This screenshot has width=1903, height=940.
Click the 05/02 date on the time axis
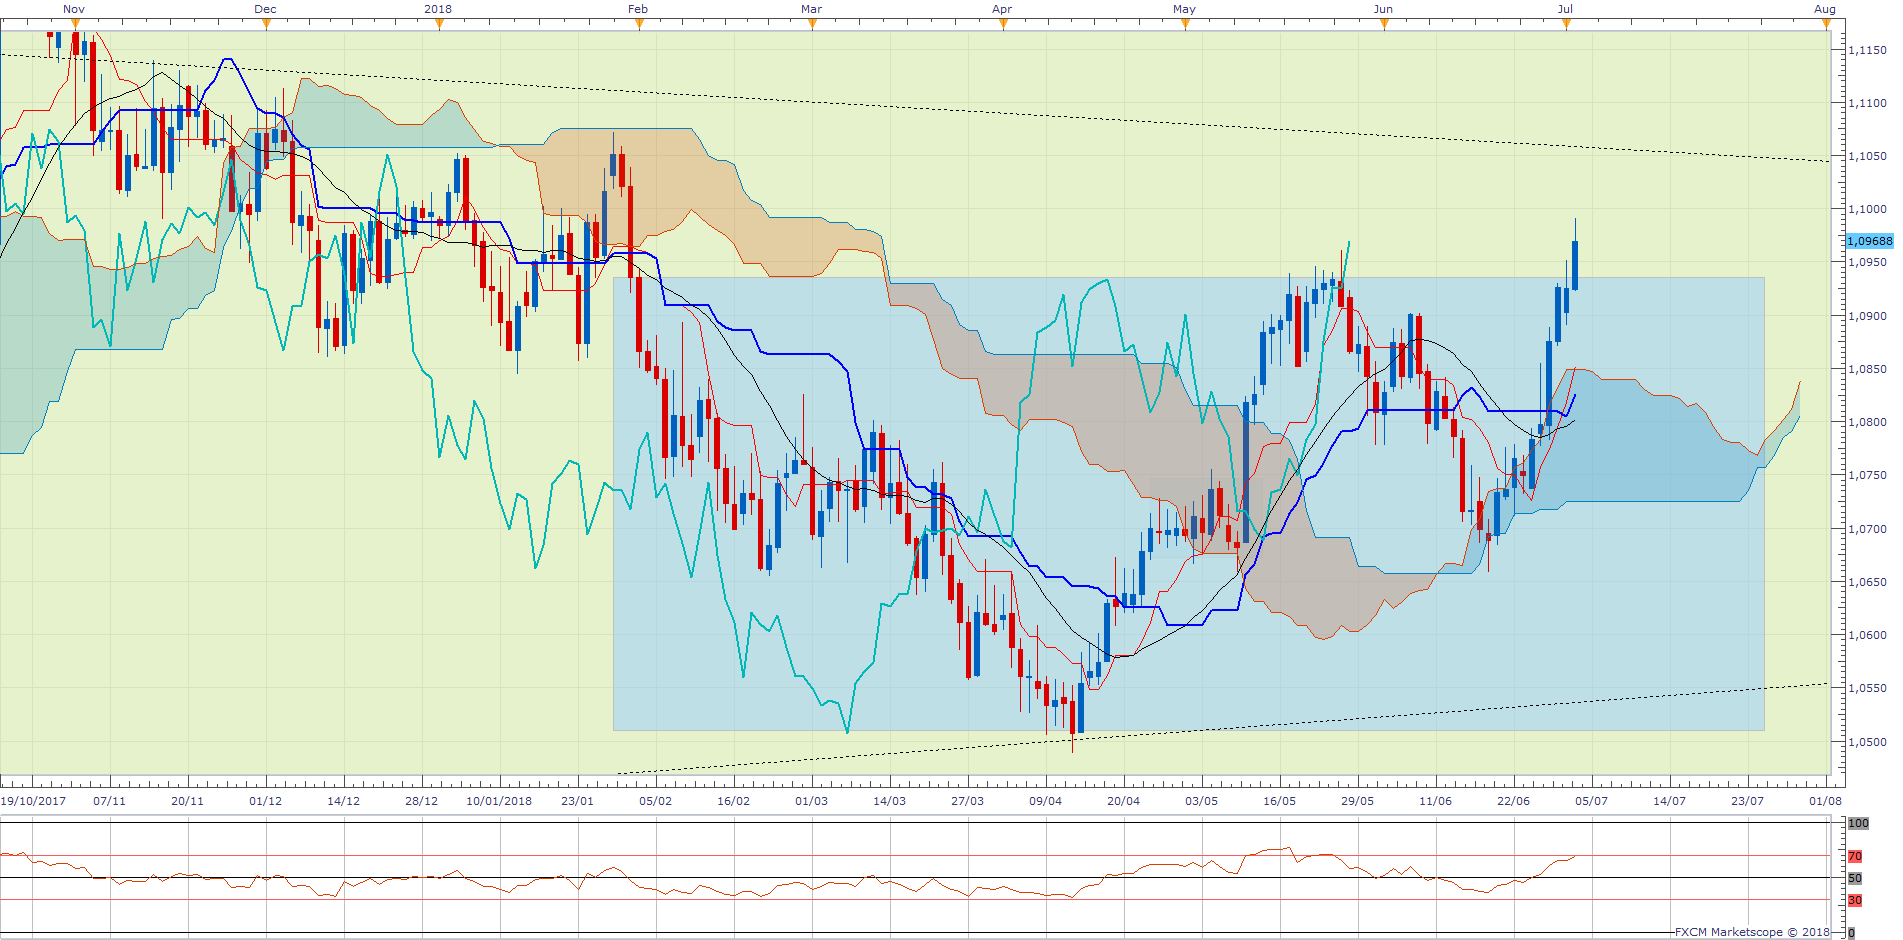[655, 801]
